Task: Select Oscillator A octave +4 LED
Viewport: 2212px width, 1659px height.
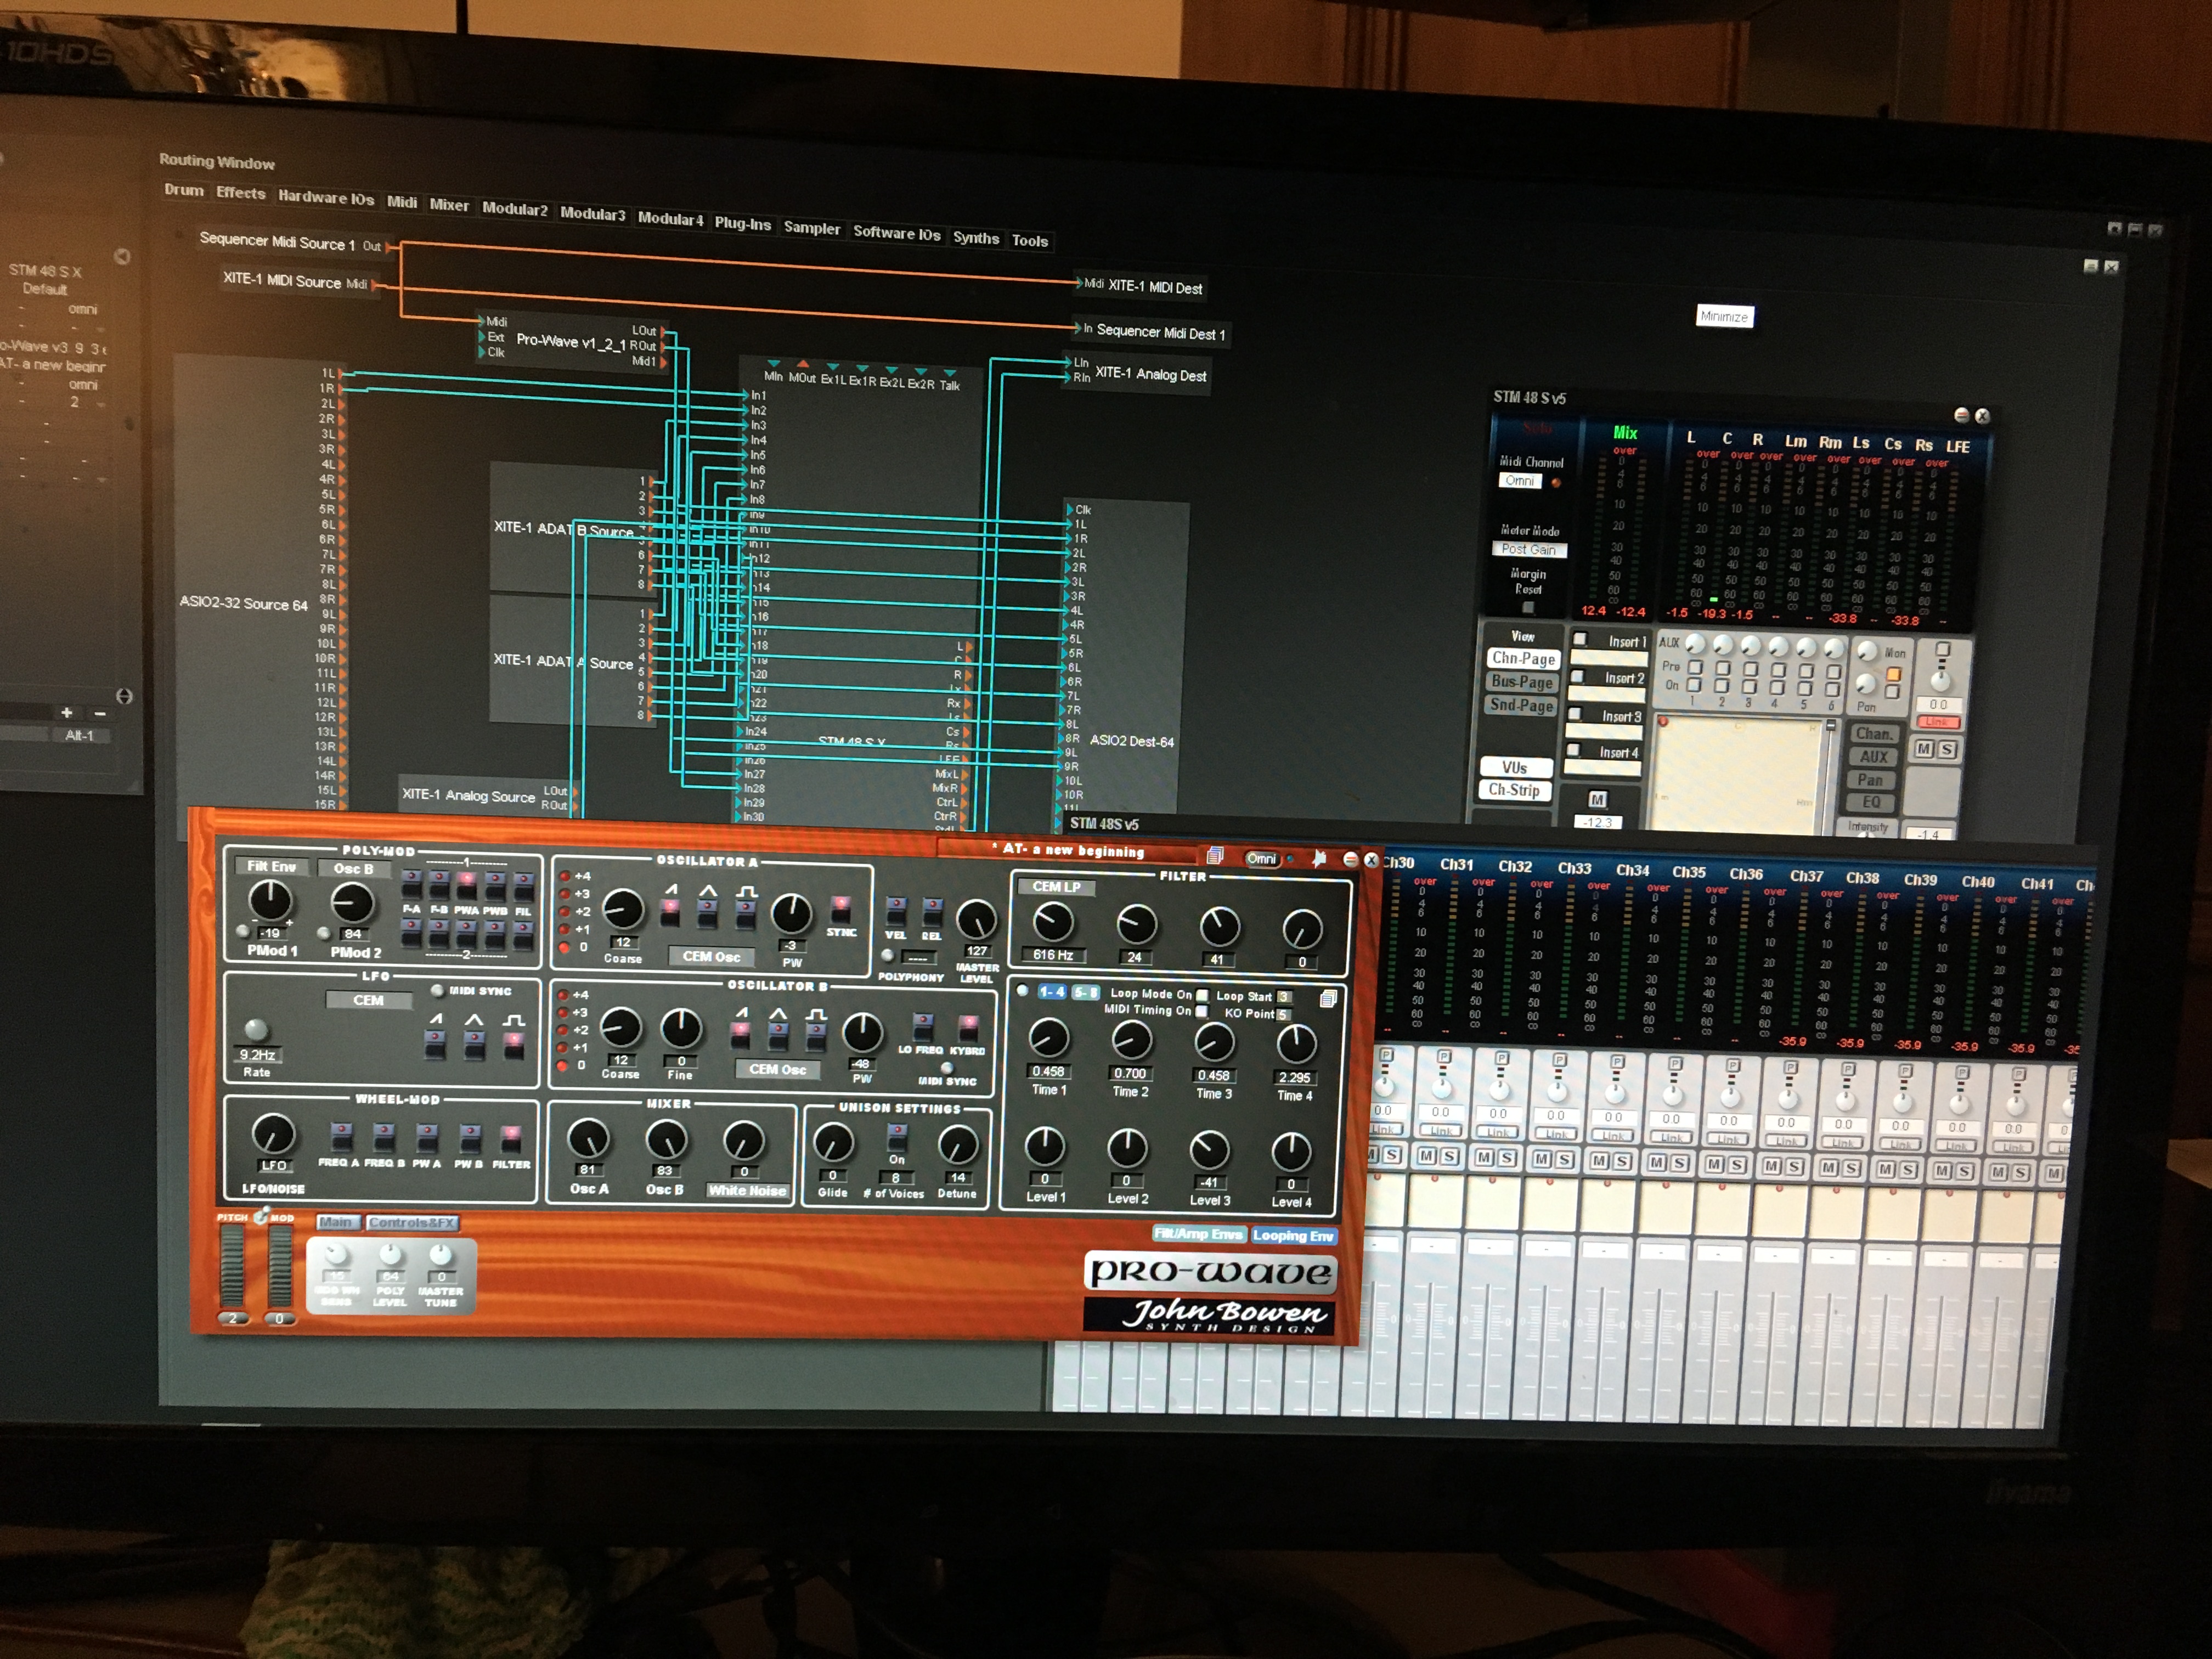Action: (565, 876)
